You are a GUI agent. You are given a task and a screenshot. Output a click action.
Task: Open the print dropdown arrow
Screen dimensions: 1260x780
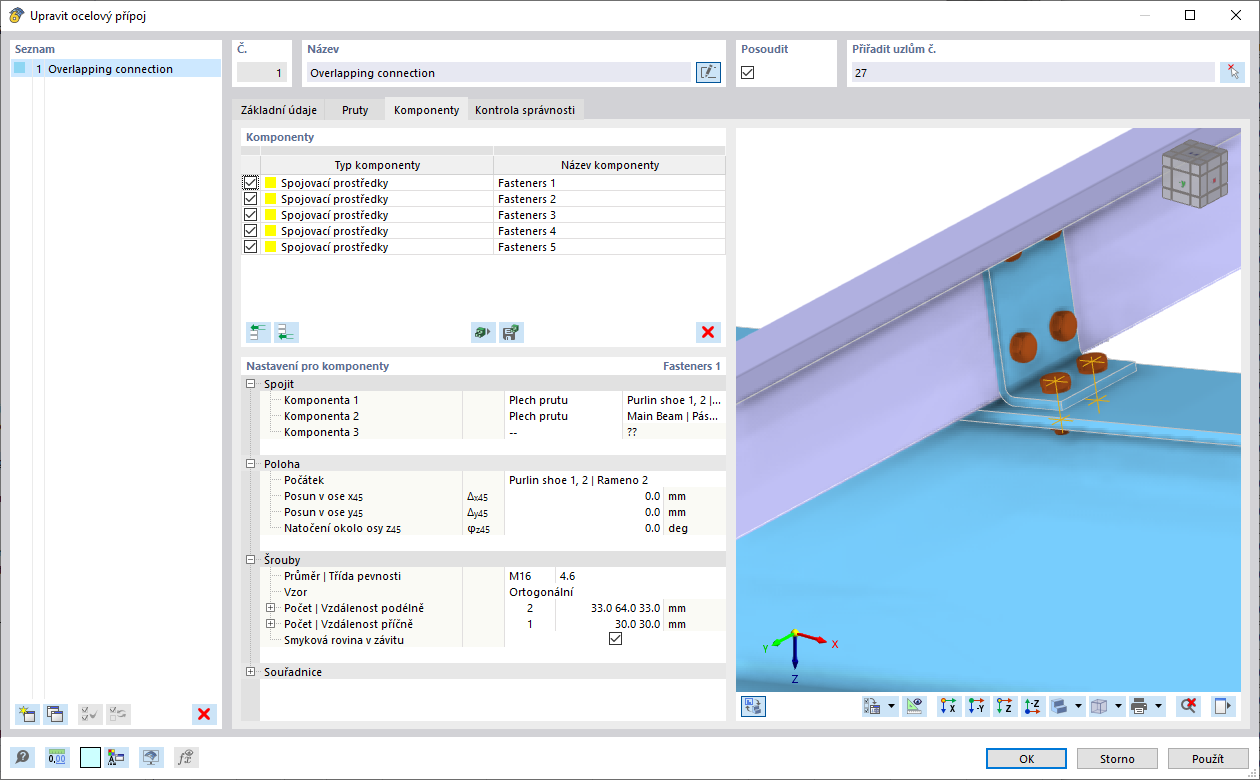coord(1158,706)
